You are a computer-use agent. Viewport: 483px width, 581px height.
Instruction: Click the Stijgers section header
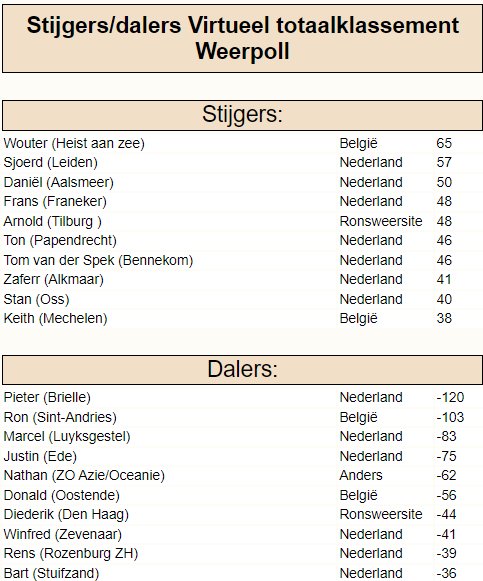[242, 115]
